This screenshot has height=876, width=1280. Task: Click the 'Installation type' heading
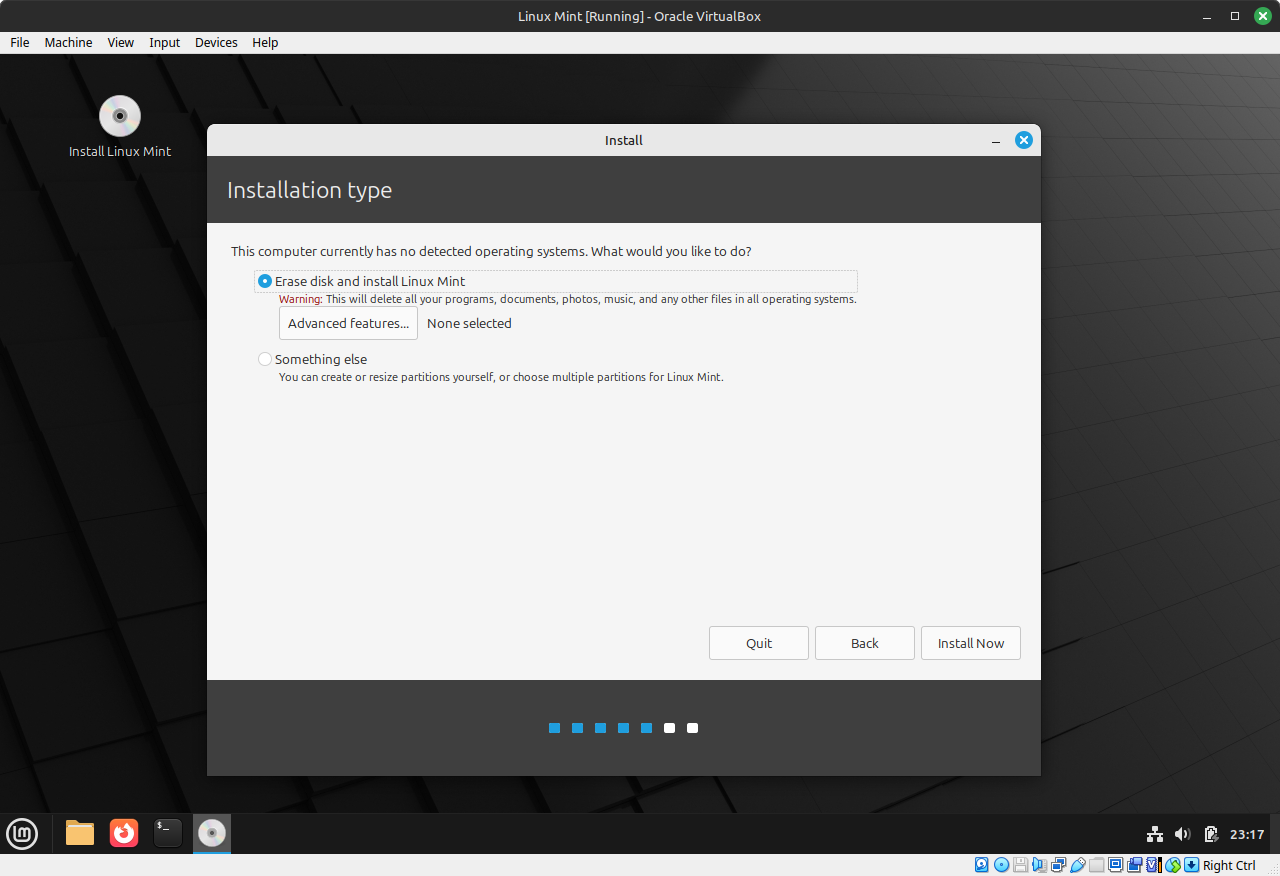tap(309, 190)
